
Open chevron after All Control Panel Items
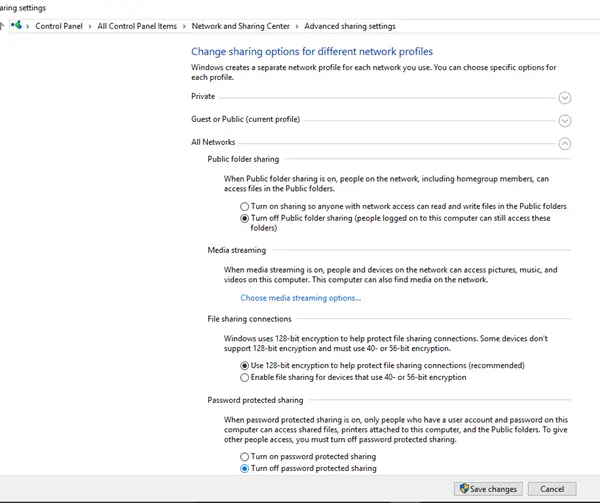[184, 26]
